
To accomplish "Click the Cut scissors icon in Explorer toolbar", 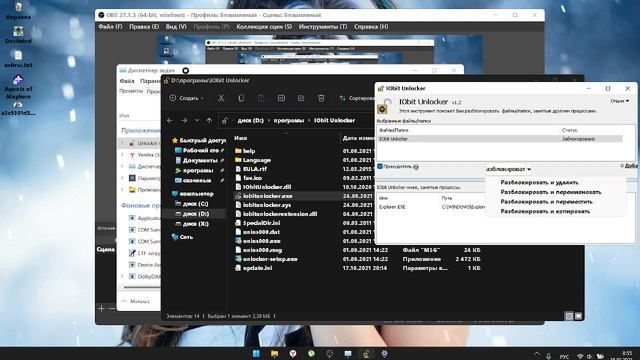I will (221, 98).
